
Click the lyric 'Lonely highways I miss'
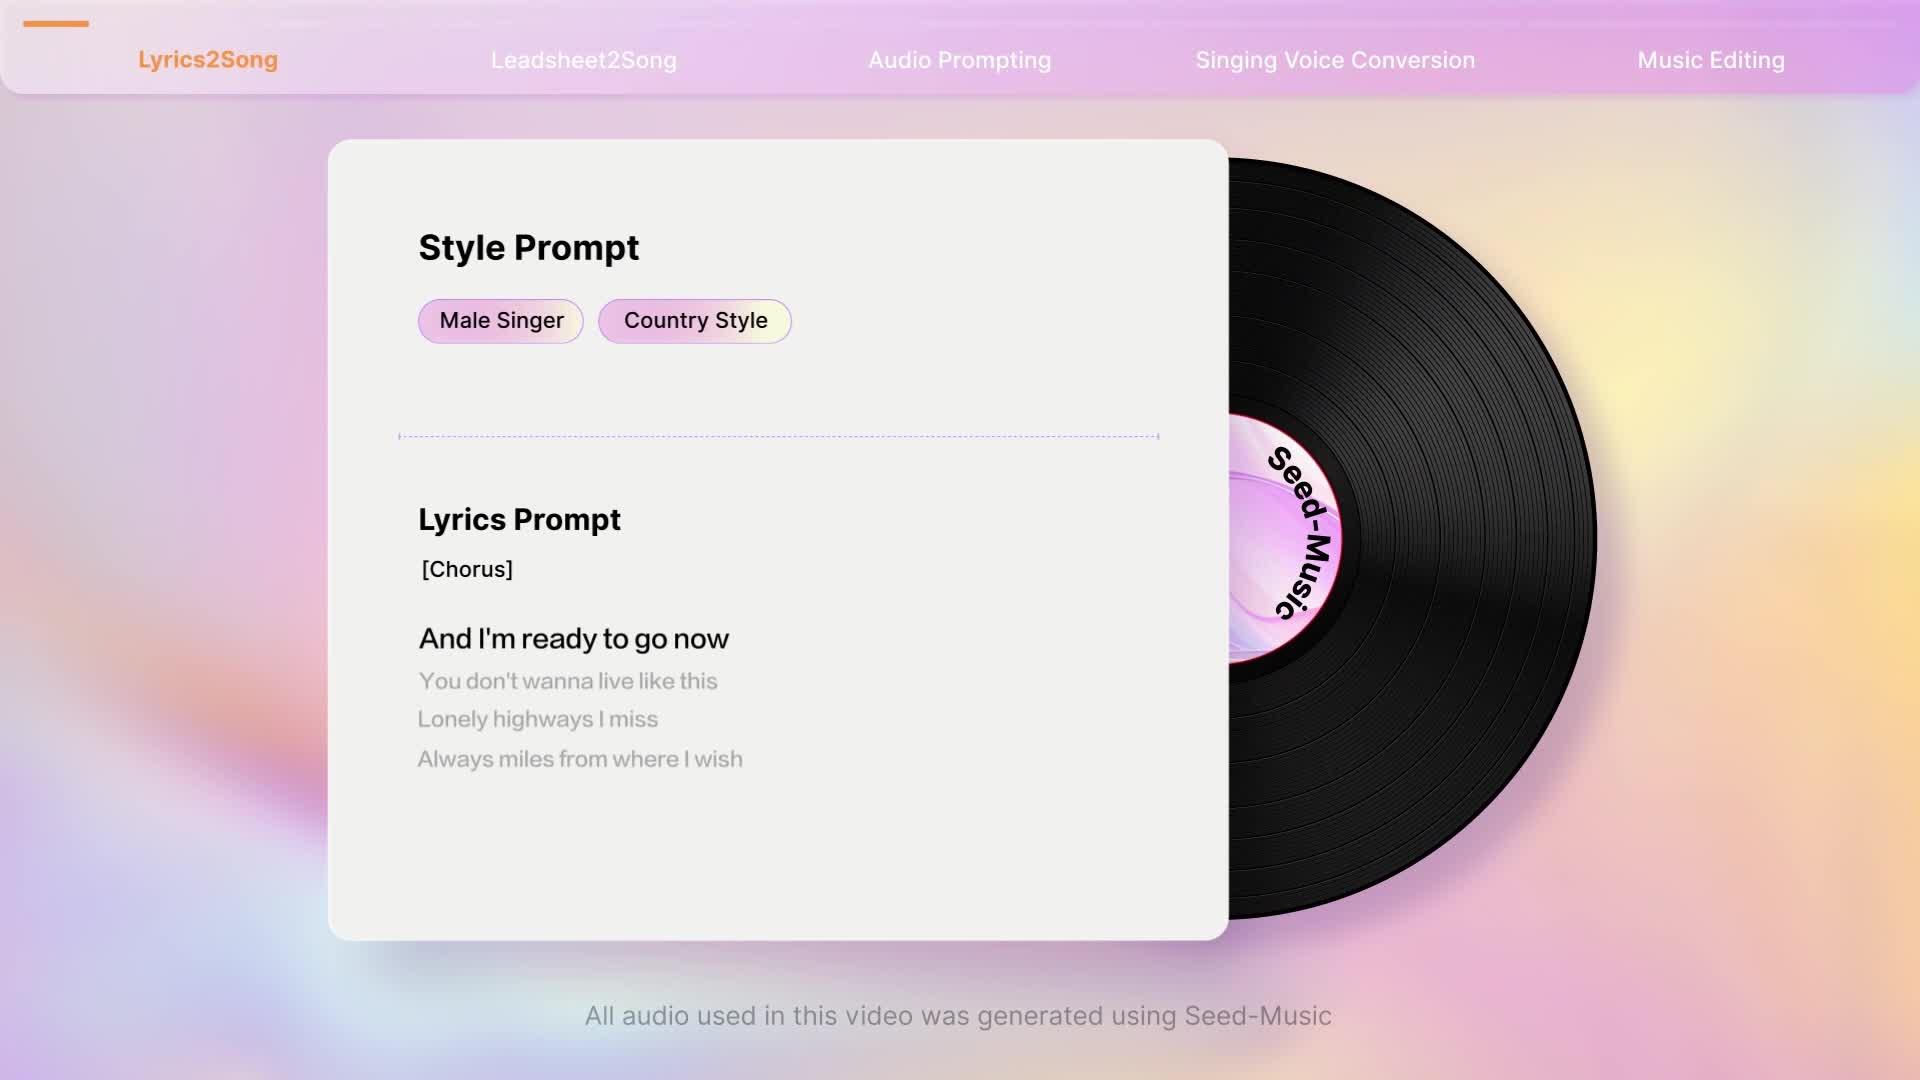pos(537,719)
